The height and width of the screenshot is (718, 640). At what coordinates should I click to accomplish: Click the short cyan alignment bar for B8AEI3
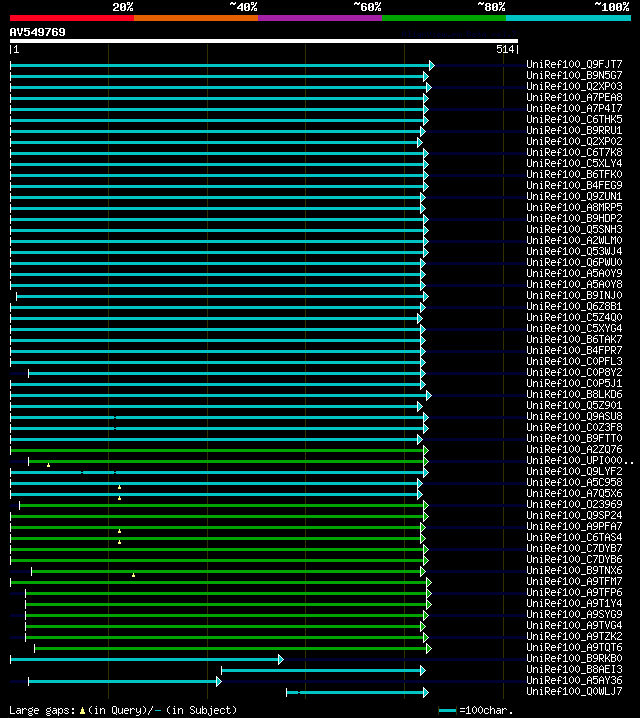click(321, 670)
